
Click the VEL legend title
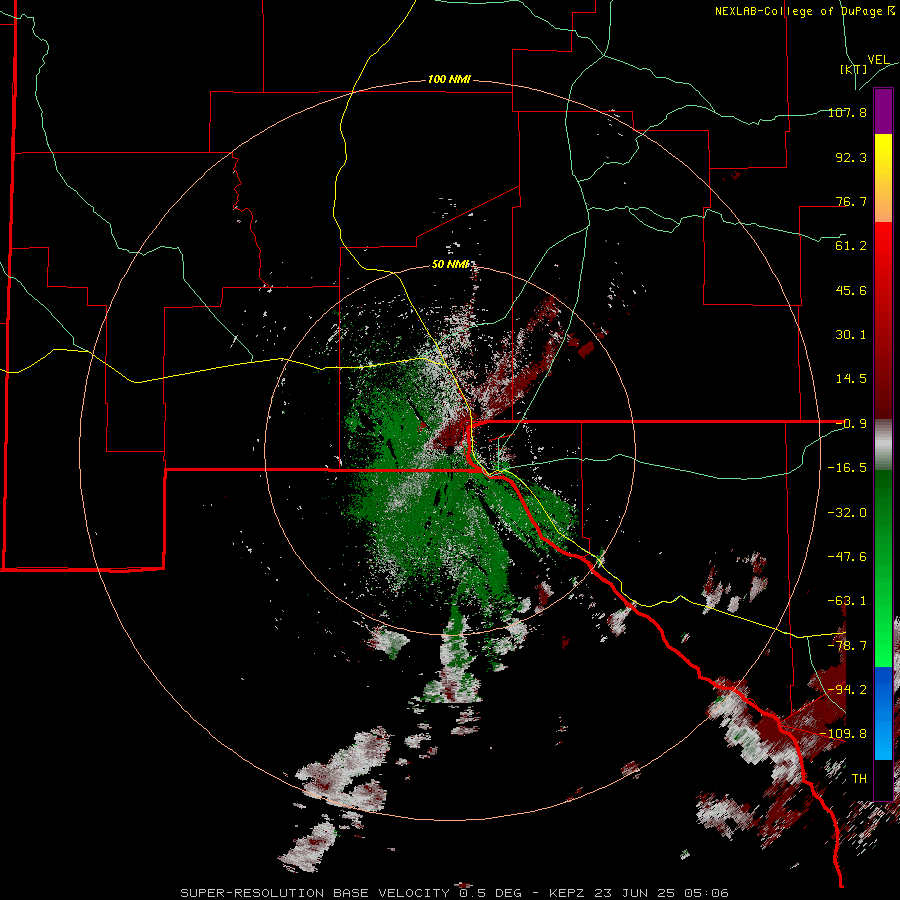point(878,60)
